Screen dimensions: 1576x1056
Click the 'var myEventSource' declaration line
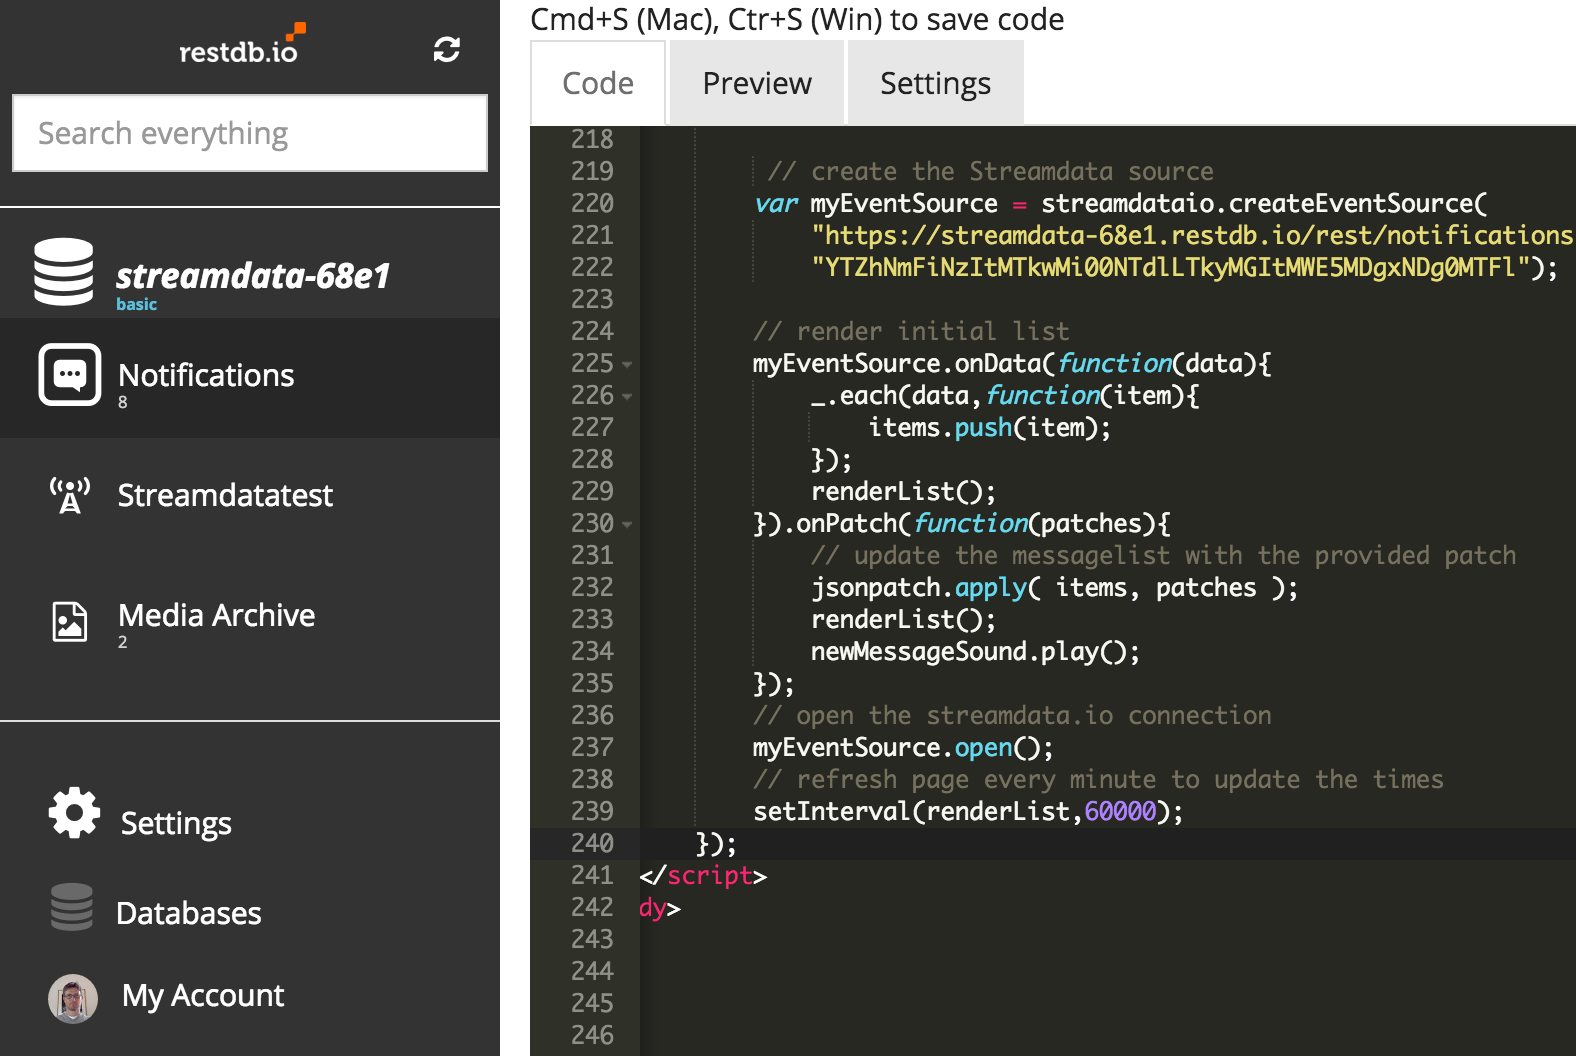click(x=1120, y=203)
